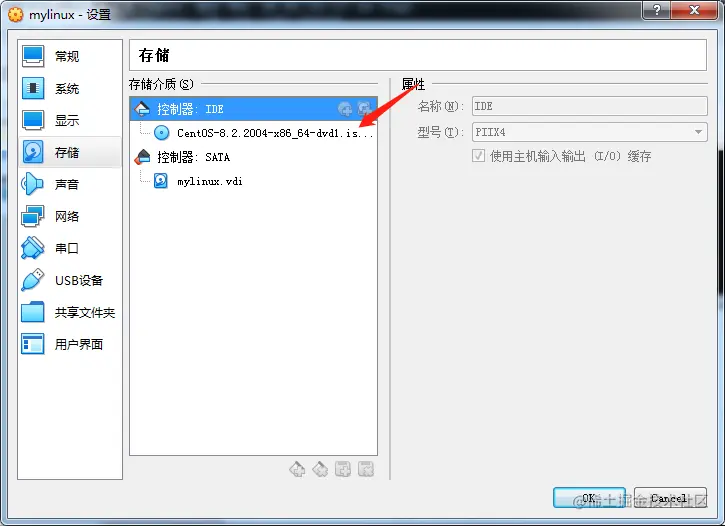Toggle the use host I/O cache checkbox
Screen dimensions: 725x526
479,156
